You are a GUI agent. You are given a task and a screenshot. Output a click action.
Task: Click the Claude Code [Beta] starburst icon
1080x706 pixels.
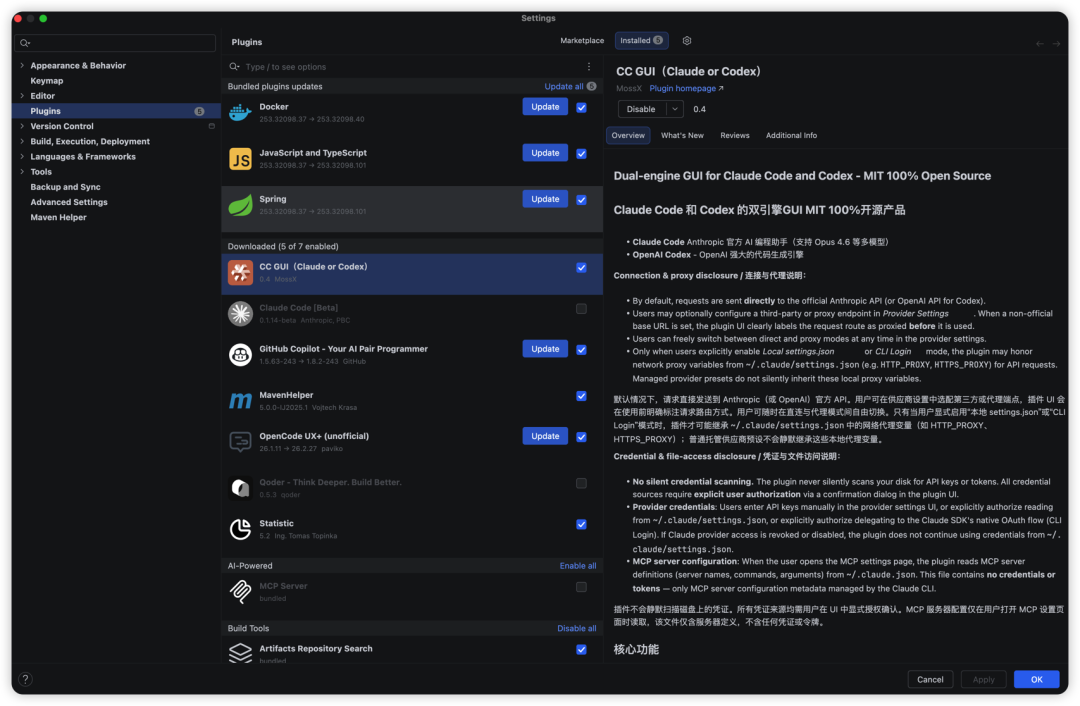(240, 313)
